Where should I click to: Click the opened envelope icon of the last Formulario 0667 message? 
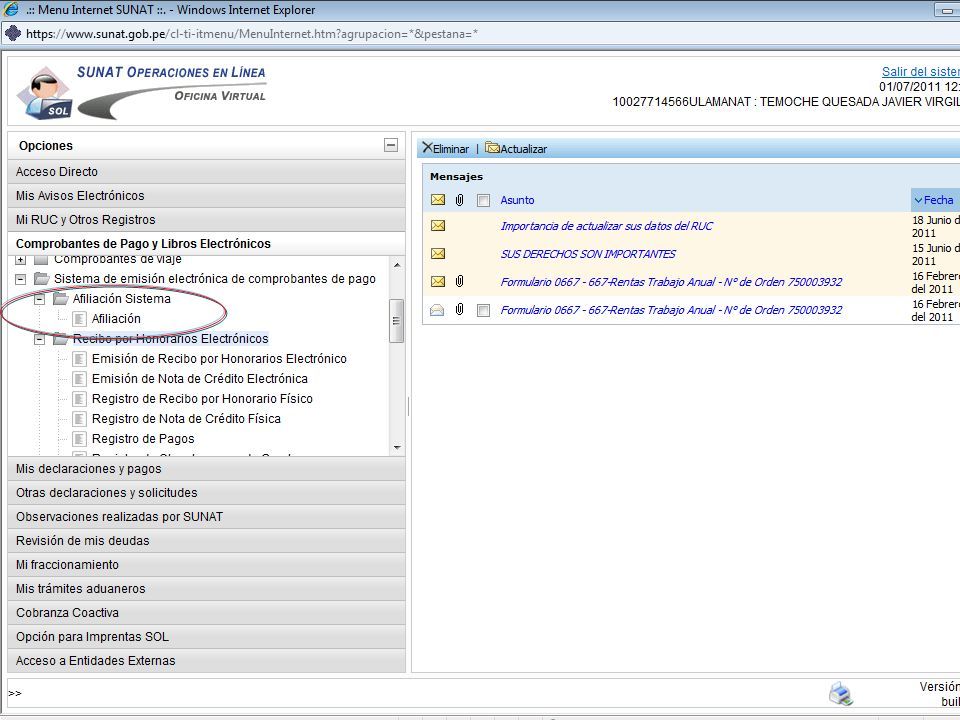tap(437, 310)
